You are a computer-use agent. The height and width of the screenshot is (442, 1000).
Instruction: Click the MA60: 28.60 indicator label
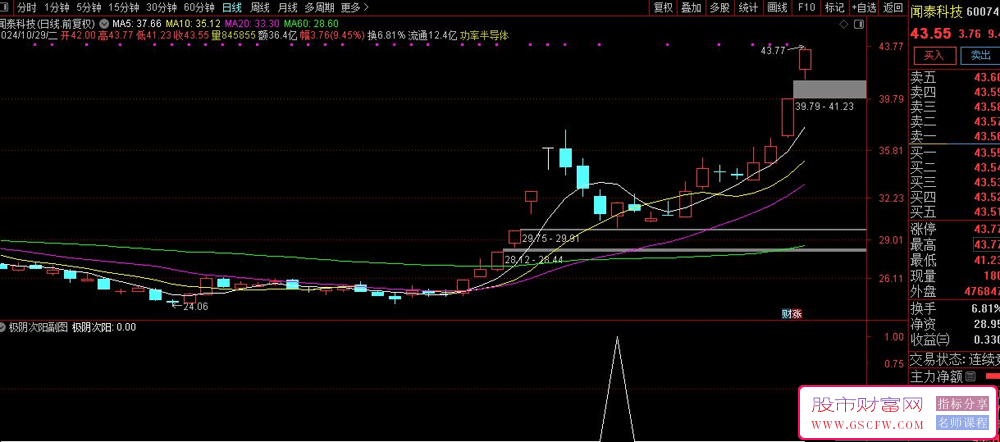click(x=309, y=24)
